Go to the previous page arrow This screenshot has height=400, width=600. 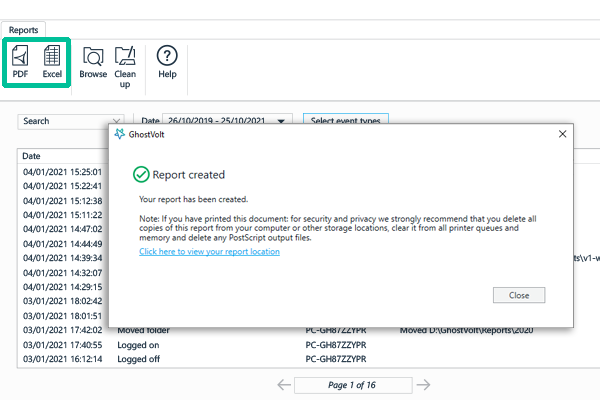(284, 385)
